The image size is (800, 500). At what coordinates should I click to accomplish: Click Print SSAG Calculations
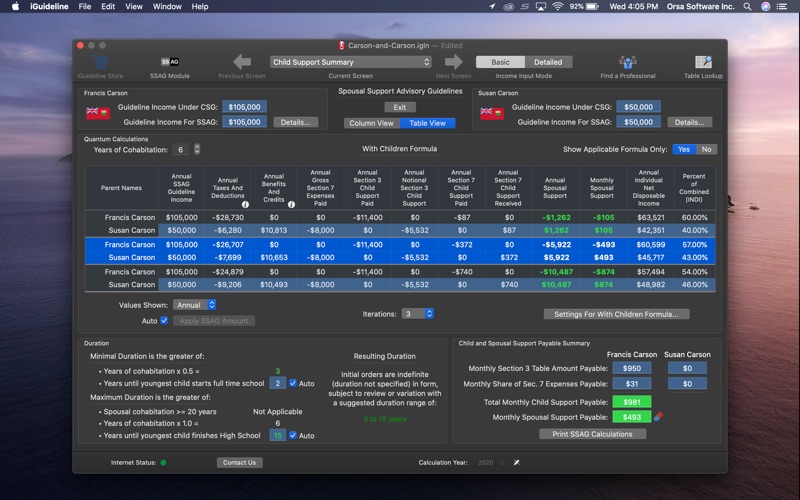[x=592, y=434]
